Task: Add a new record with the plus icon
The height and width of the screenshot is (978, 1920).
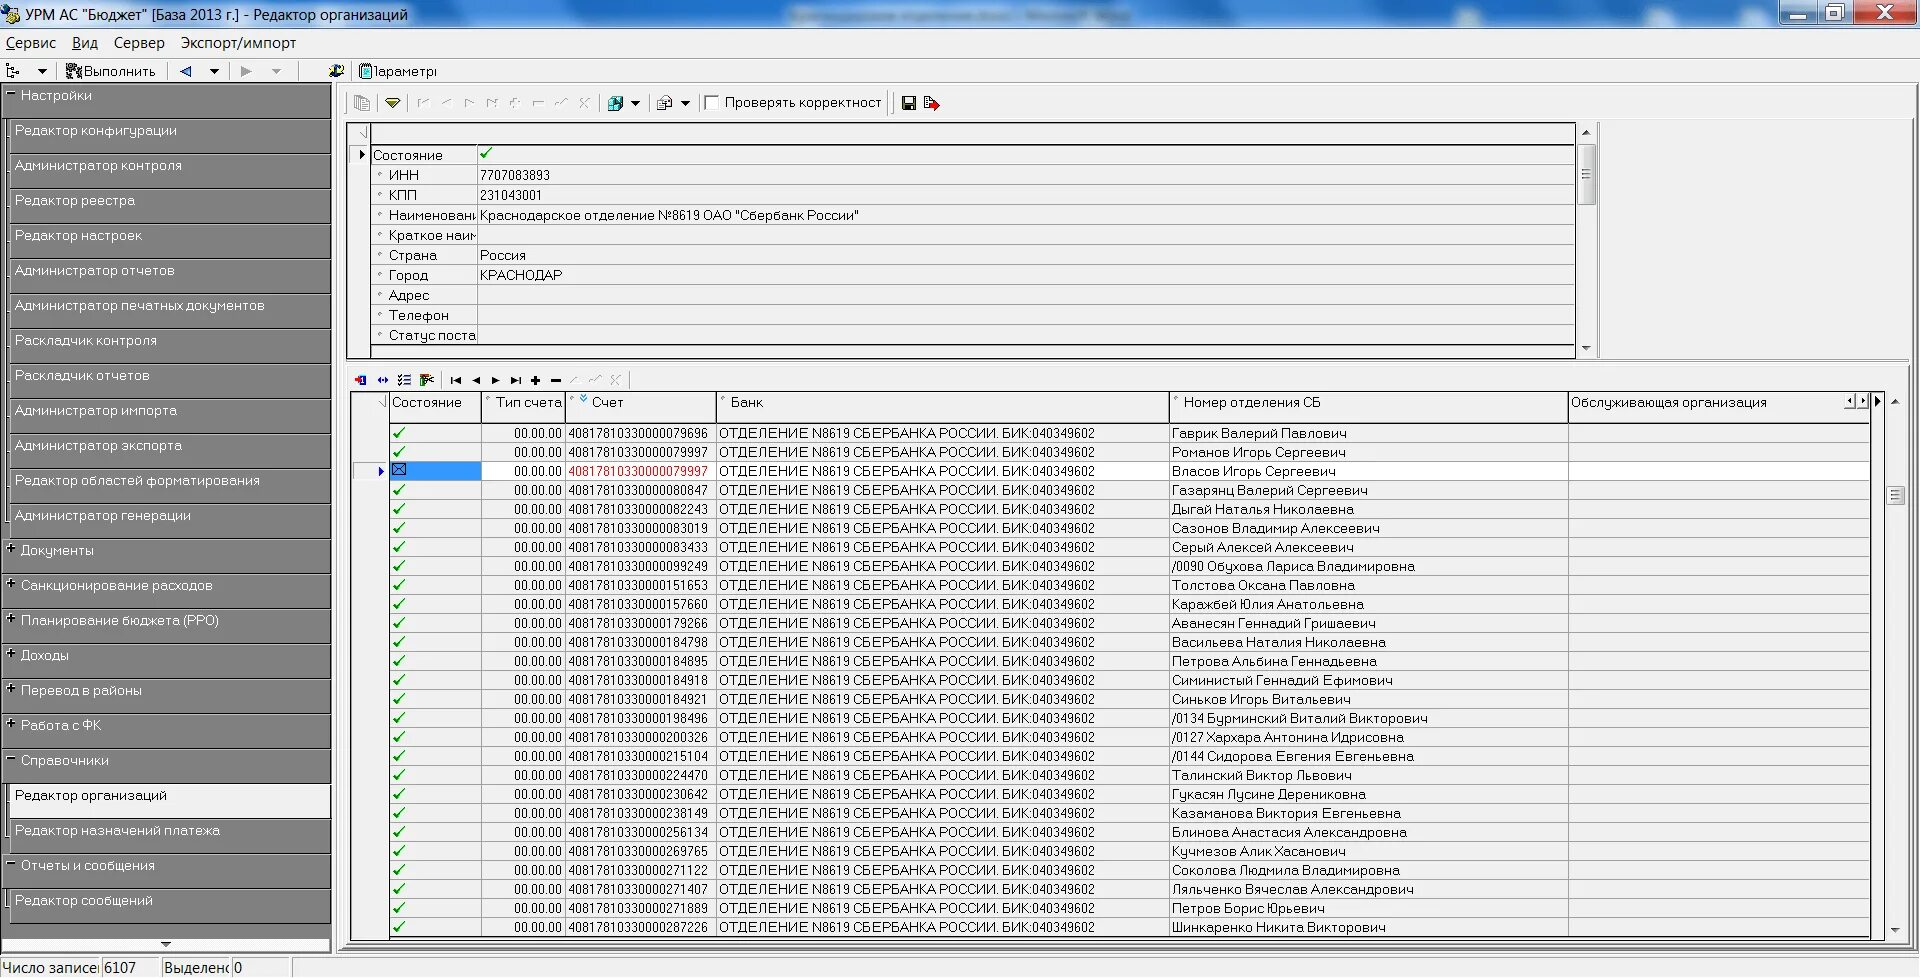Action: pos(536,380)
